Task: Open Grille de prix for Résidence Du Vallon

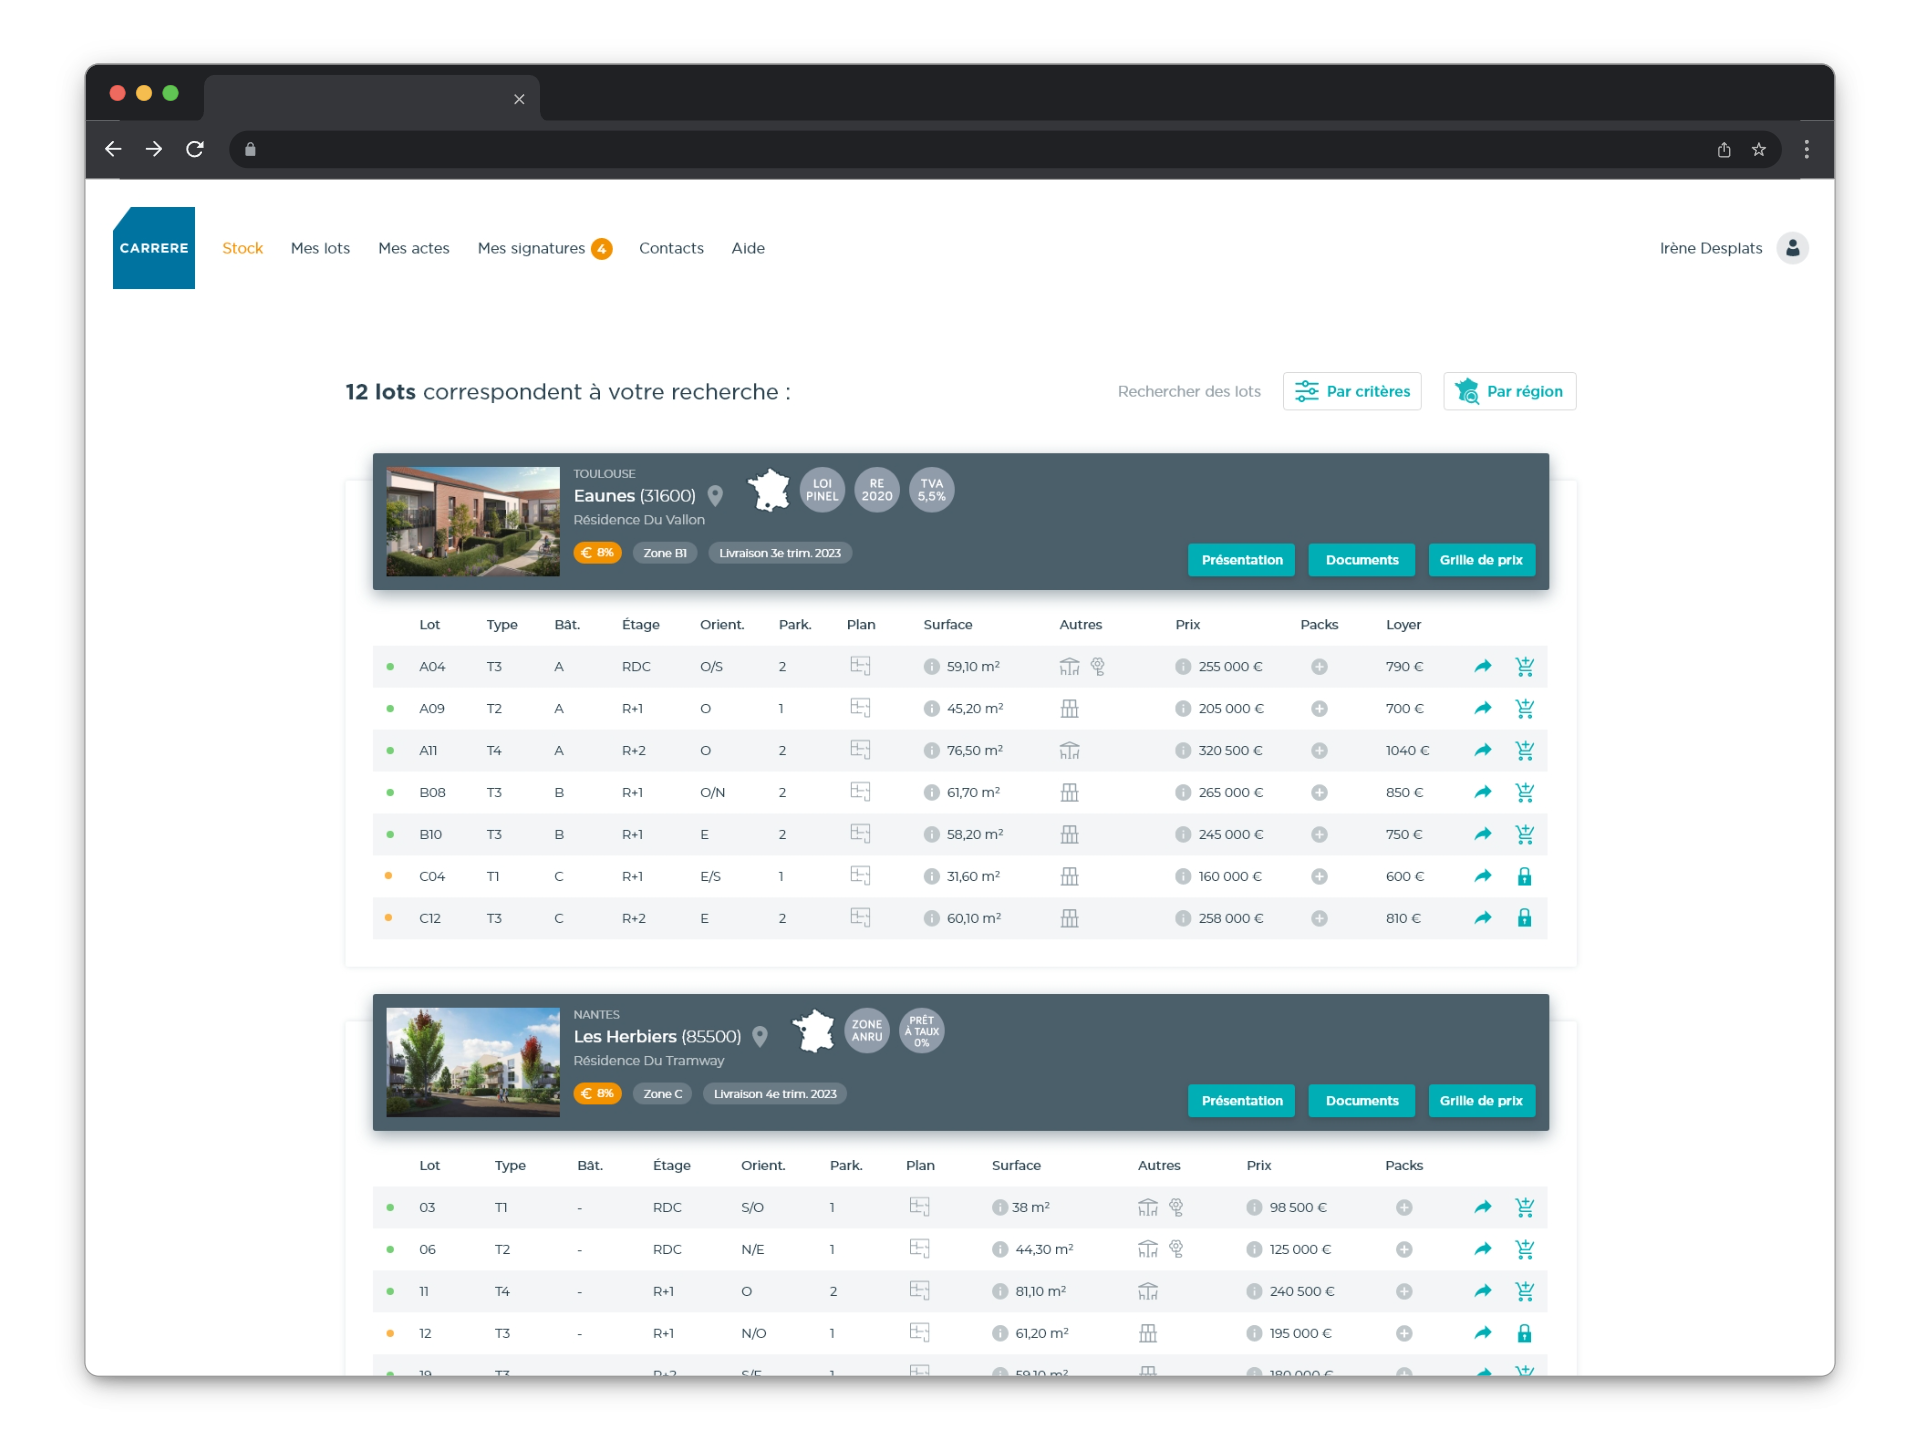Action: tap(1481, 560)
